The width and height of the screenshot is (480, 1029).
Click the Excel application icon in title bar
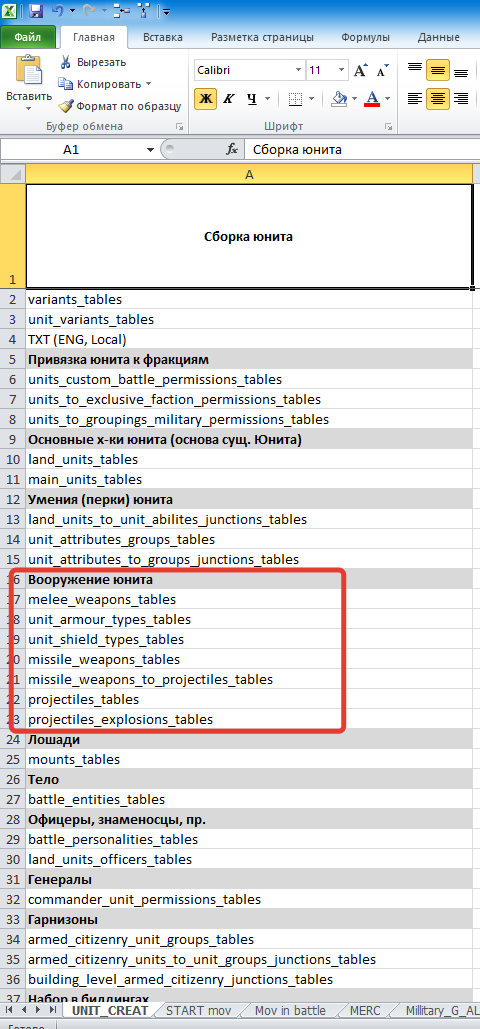pyautogui.click(x=11, y=11)
